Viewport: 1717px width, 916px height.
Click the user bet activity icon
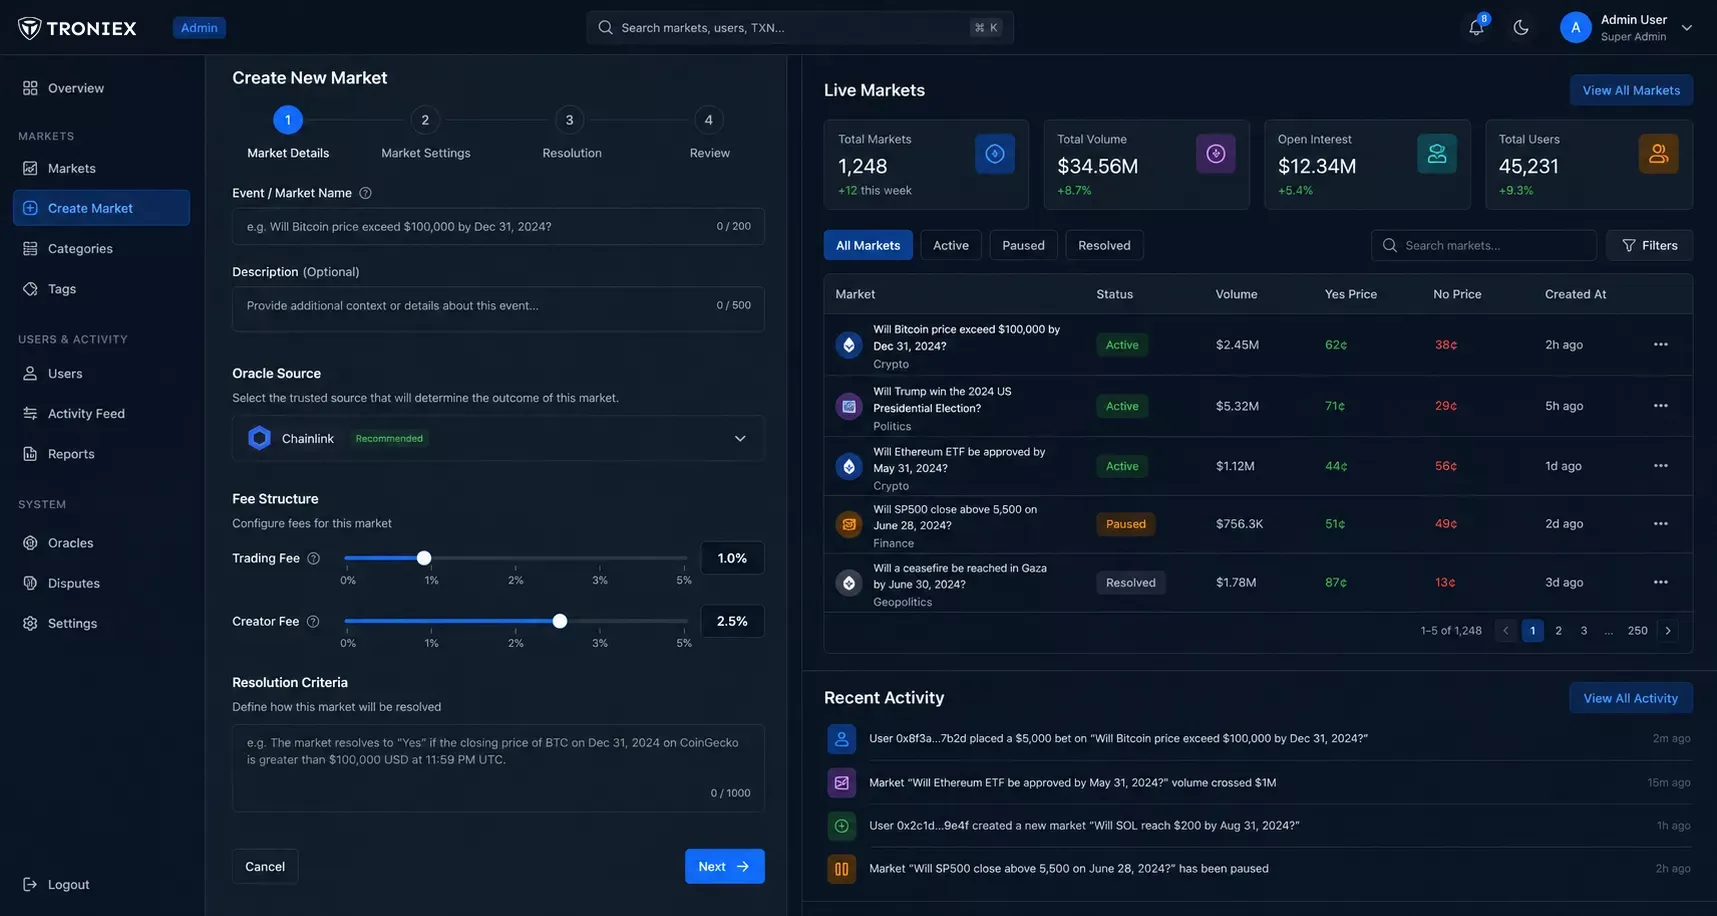tap(842, 739)
